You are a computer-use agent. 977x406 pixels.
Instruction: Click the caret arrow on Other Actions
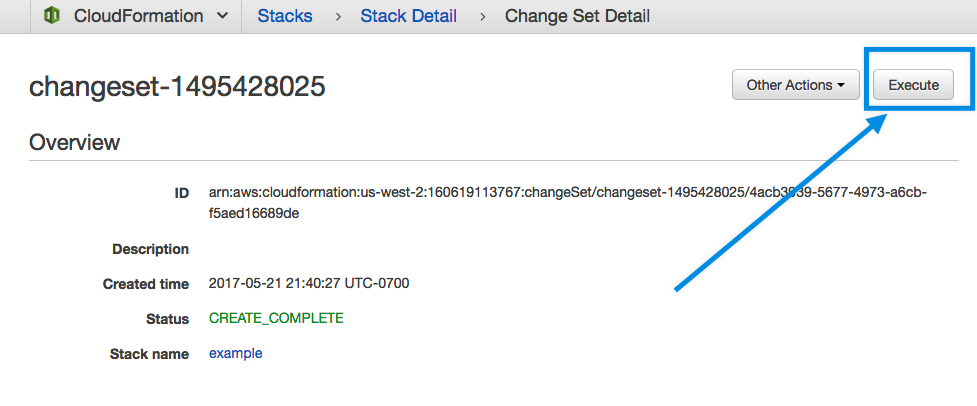[841, 86]
